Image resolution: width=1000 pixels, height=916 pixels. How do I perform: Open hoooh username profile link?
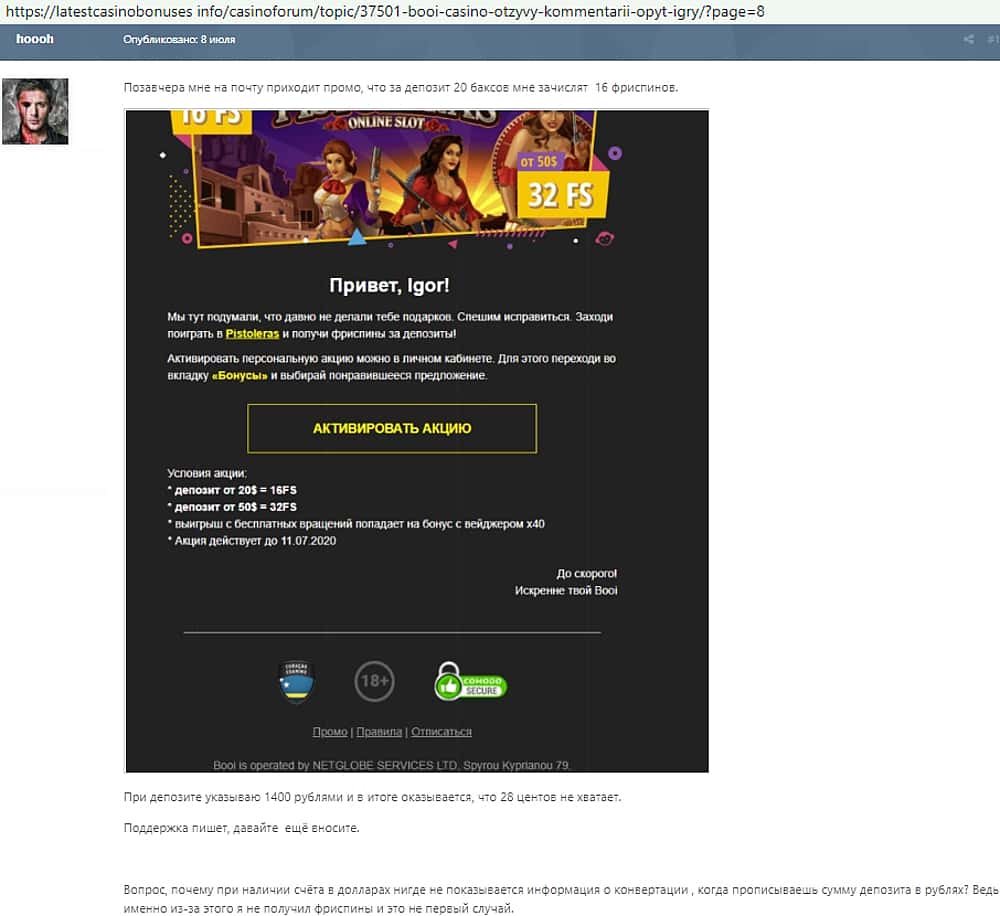[x=35, y=39]
